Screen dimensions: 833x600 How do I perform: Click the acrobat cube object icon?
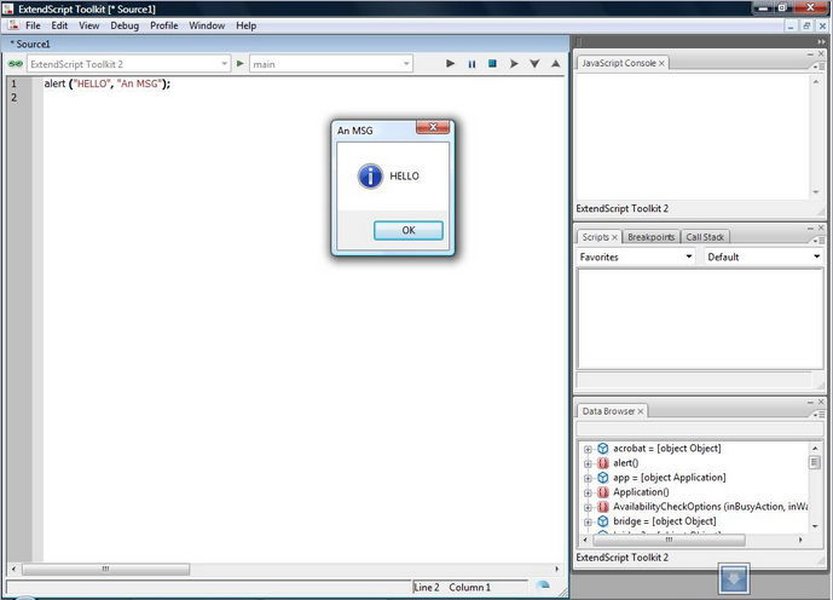[602, 449]
